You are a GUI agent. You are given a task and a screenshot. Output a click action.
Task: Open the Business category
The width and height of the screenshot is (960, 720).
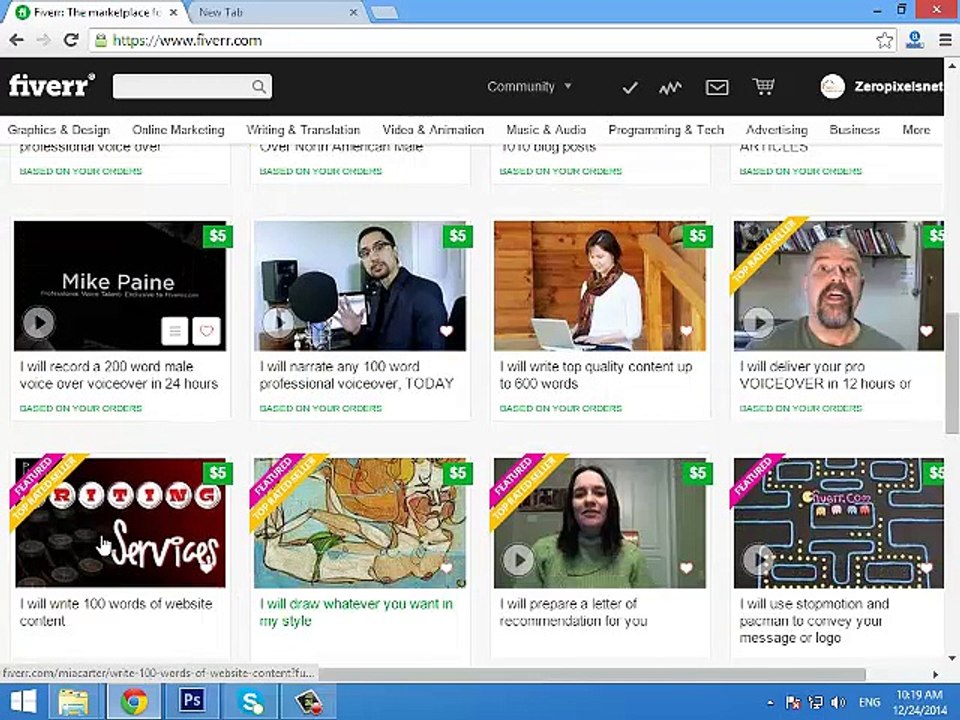click(x=854, y=130)
